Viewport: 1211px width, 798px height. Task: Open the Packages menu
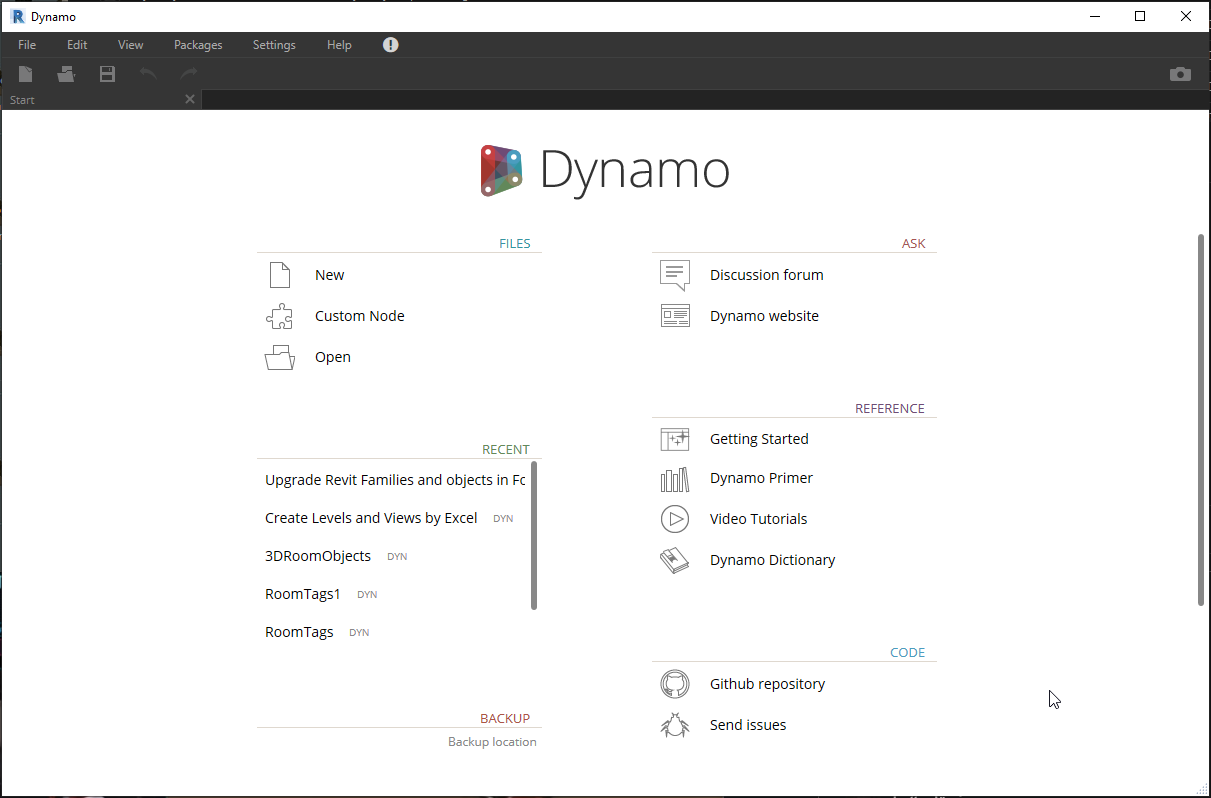tap(197, 44)
